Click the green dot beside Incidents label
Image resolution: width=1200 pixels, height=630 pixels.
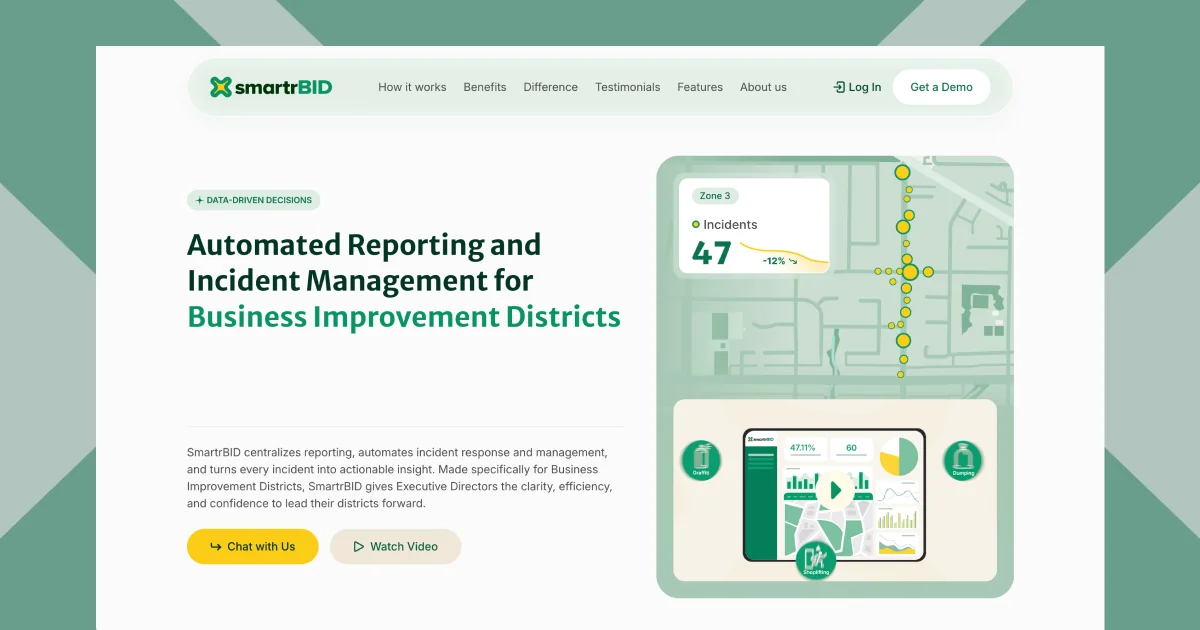coord(696,224)
